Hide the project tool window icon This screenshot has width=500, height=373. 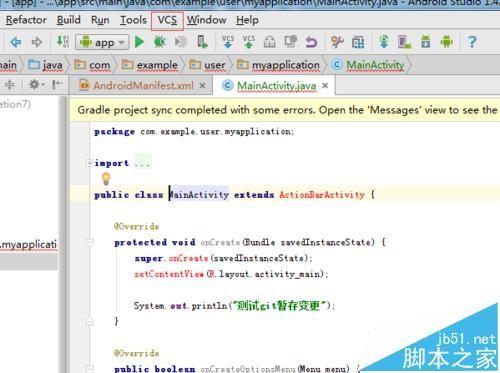click(x=57, y=85)
